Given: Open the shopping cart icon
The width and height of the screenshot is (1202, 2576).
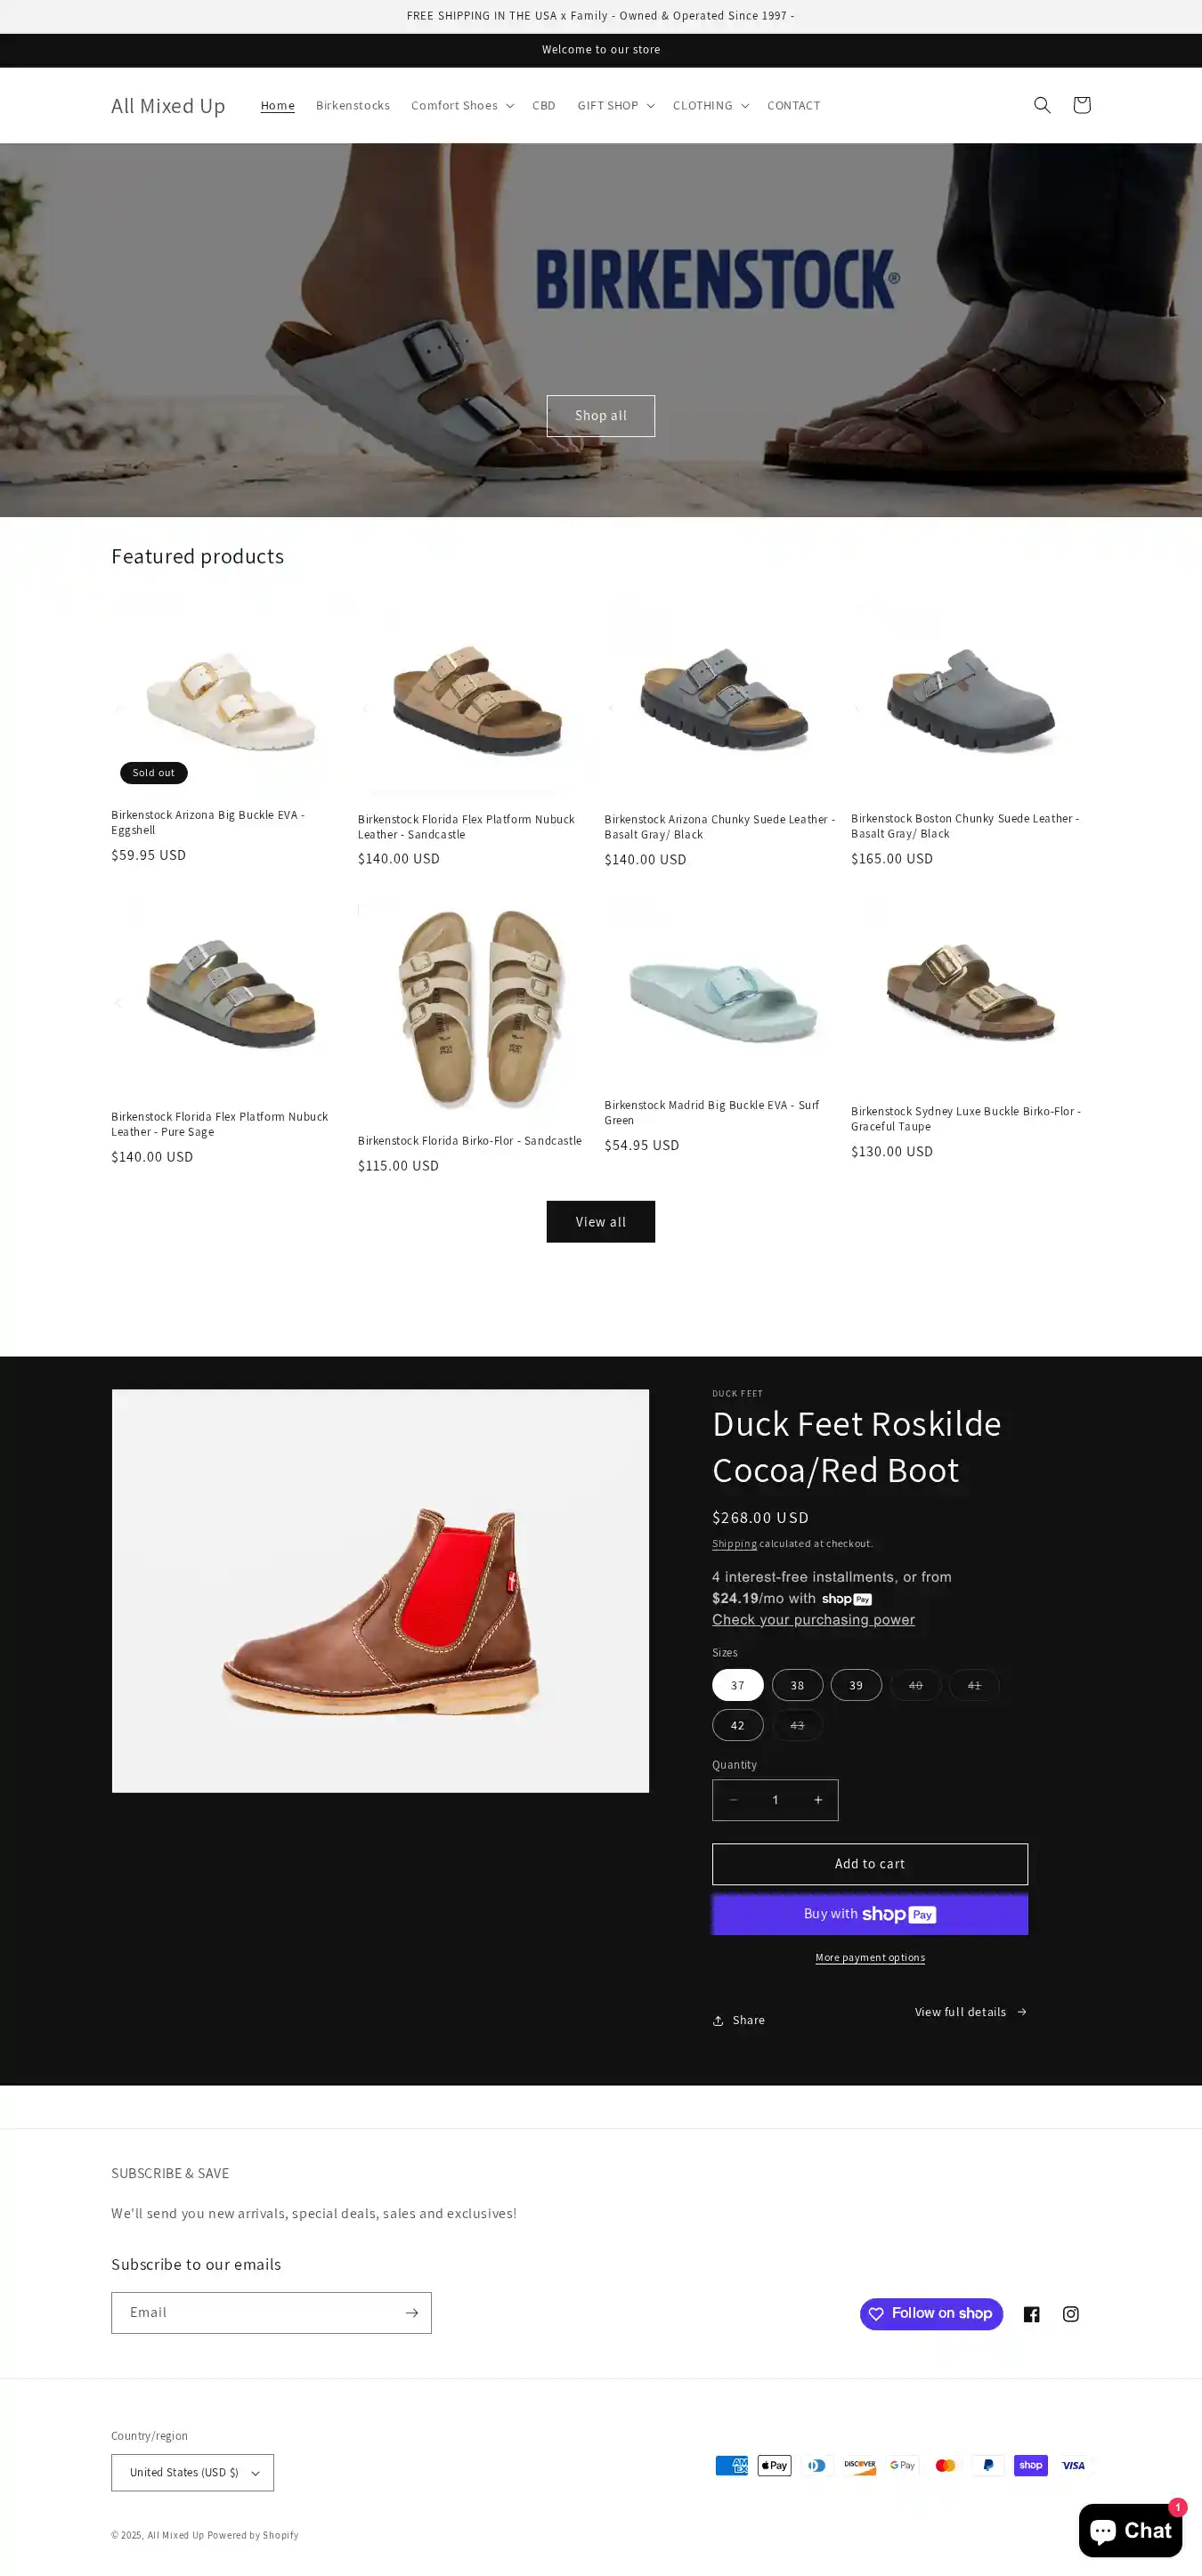Looking at the screenshot, I should [1081, 105].
